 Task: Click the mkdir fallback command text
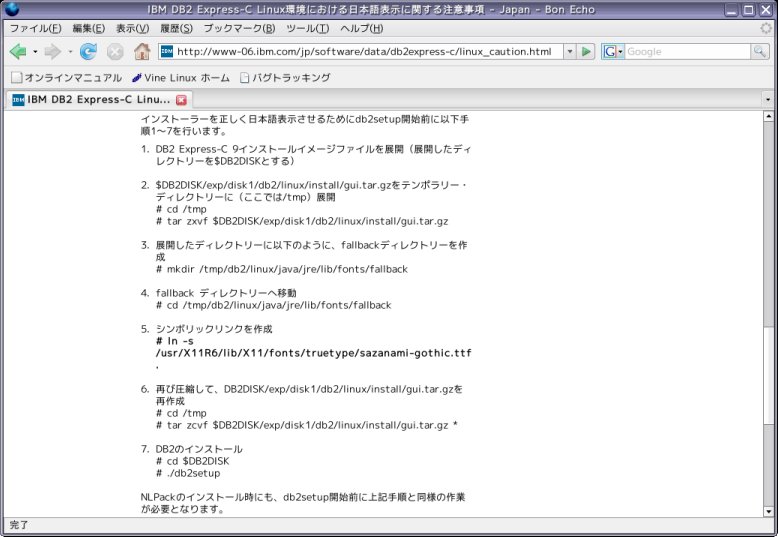pos(281,269)
